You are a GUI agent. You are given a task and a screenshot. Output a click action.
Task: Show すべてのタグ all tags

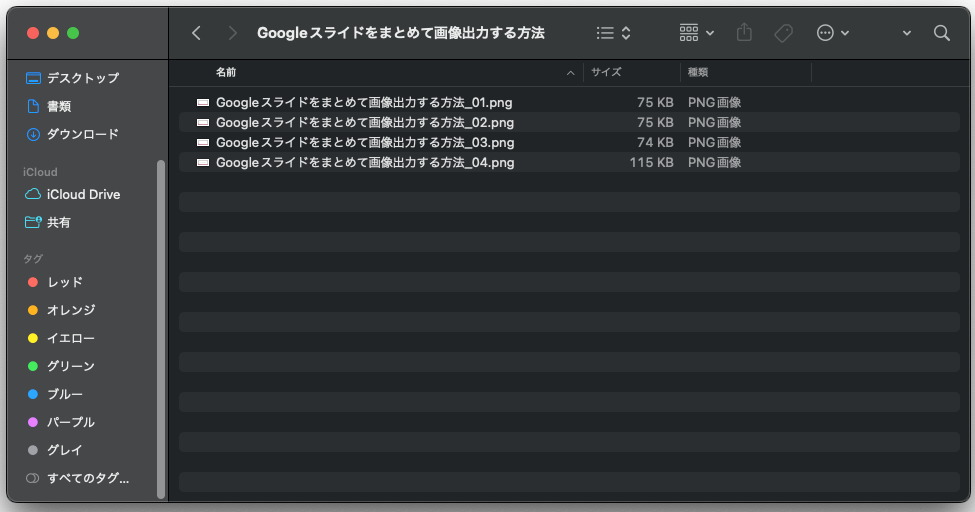tap(87, 478)
